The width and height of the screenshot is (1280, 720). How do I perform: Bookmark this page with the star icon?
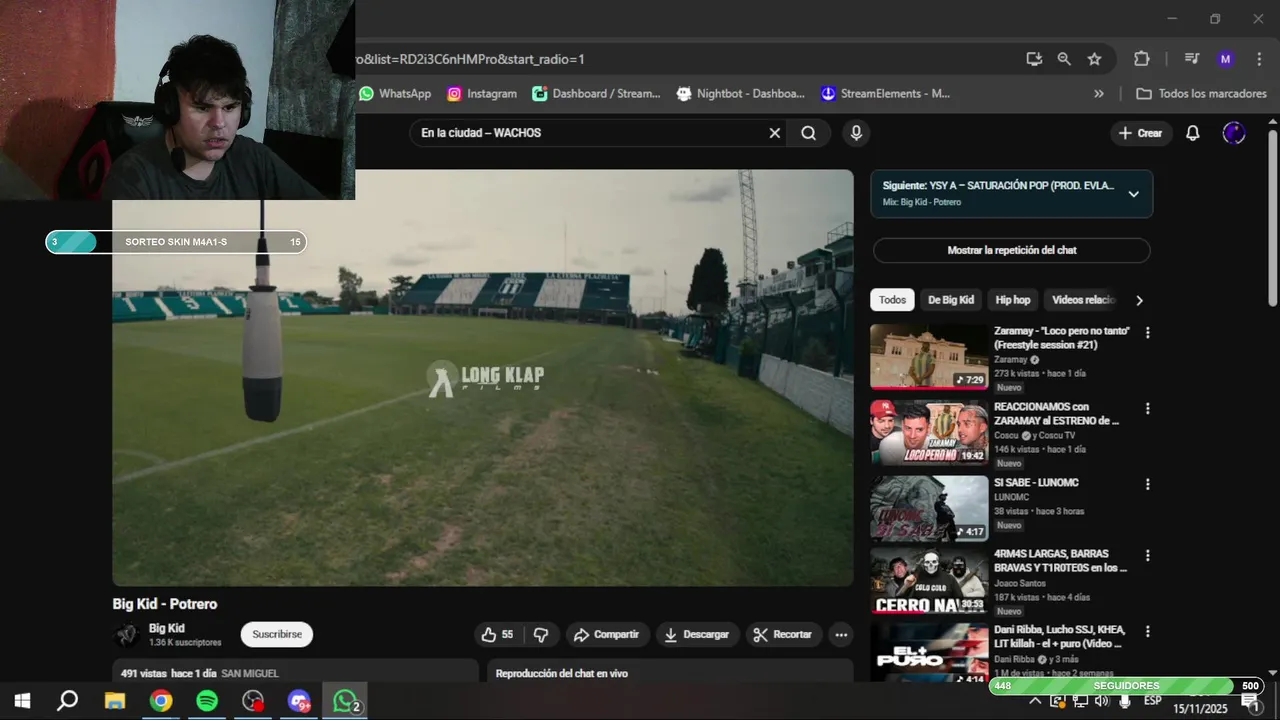[x=1094, y=59]
